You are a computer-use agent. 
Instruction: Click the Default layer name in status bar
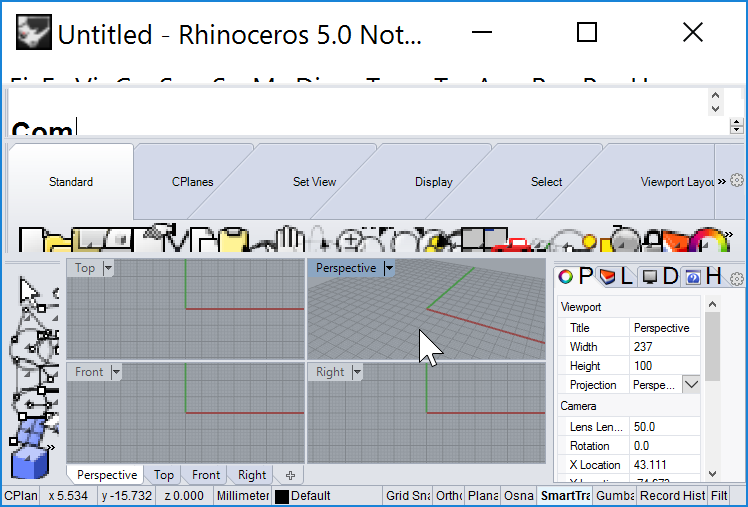(x=311, y=496)
